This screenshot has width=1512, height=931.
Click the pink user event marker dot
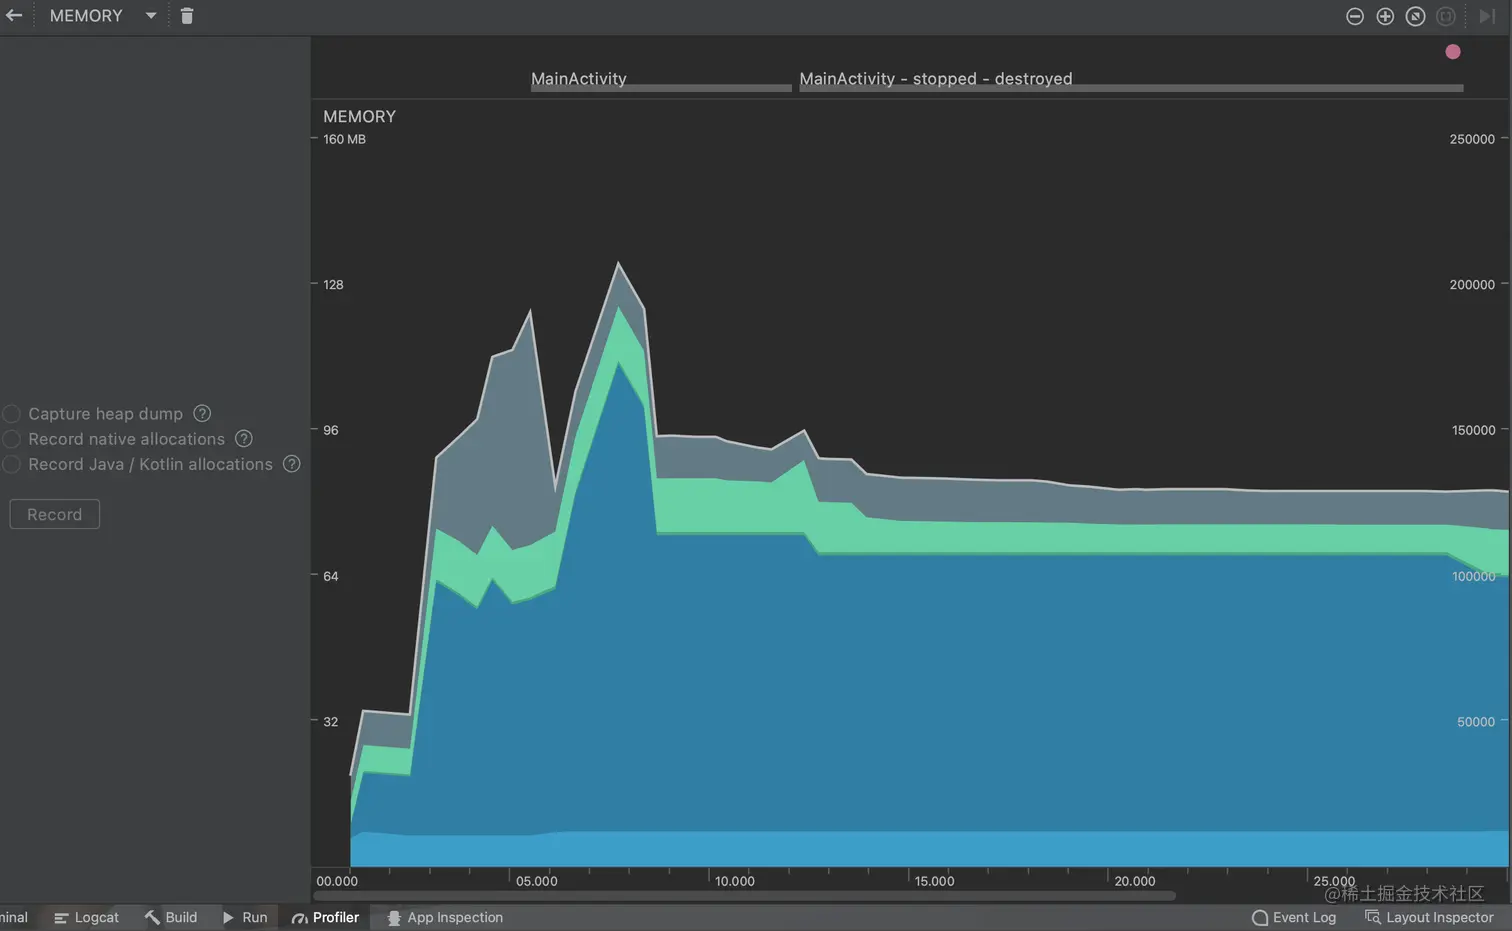(x=1453, y=52)
